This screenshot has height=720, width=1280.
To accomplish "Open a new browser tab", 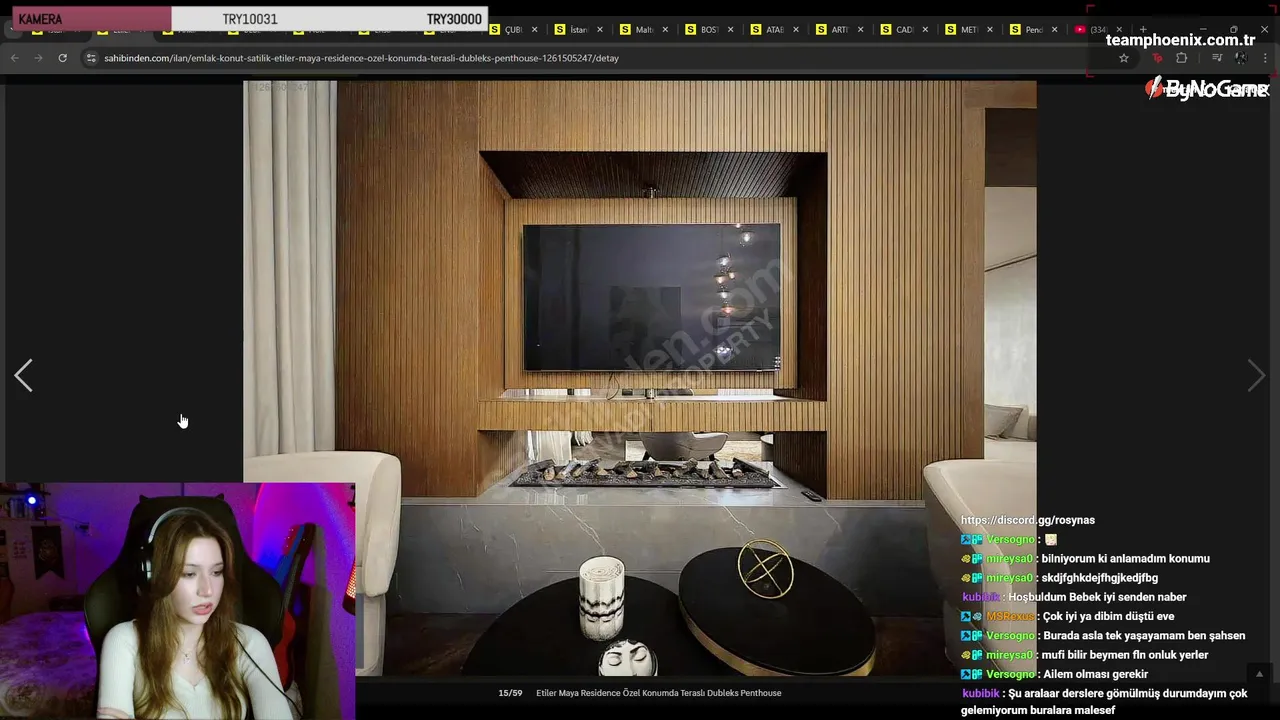I will pos(1143,30).
